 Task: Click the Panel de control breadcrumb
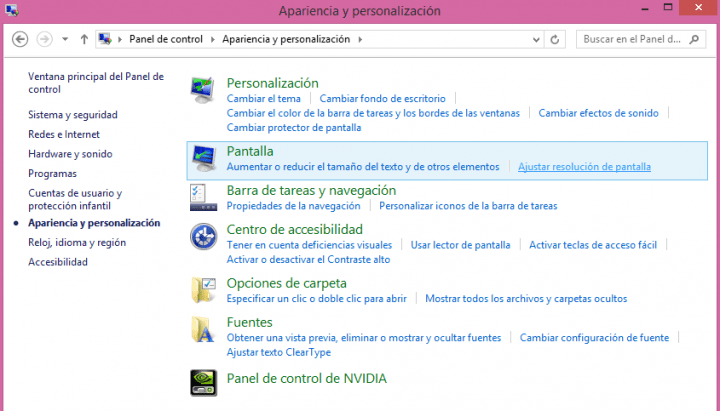[x=166, y=39]
